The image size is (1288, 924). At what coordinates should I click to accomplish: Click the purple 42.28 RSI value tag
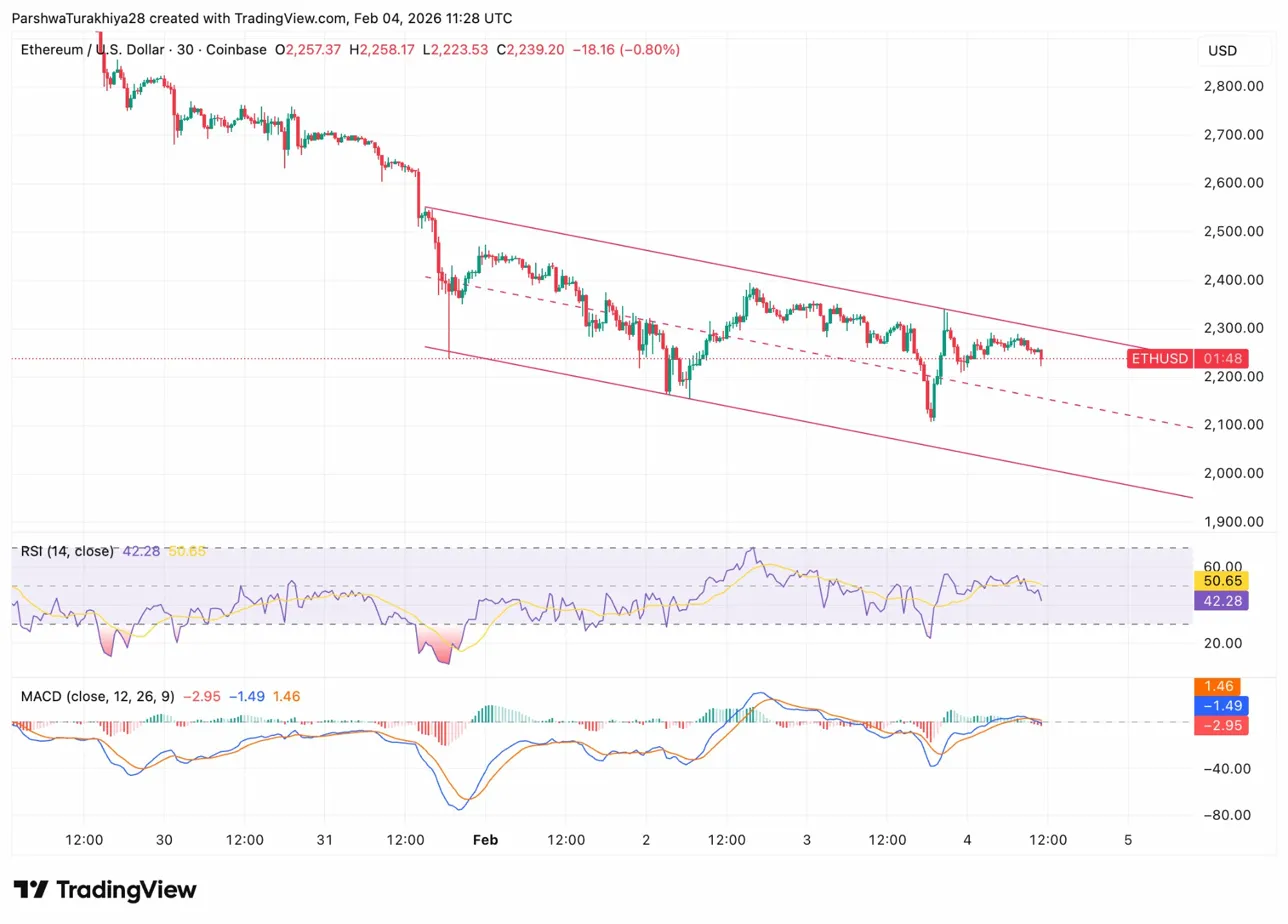(x=1220, y=601)
